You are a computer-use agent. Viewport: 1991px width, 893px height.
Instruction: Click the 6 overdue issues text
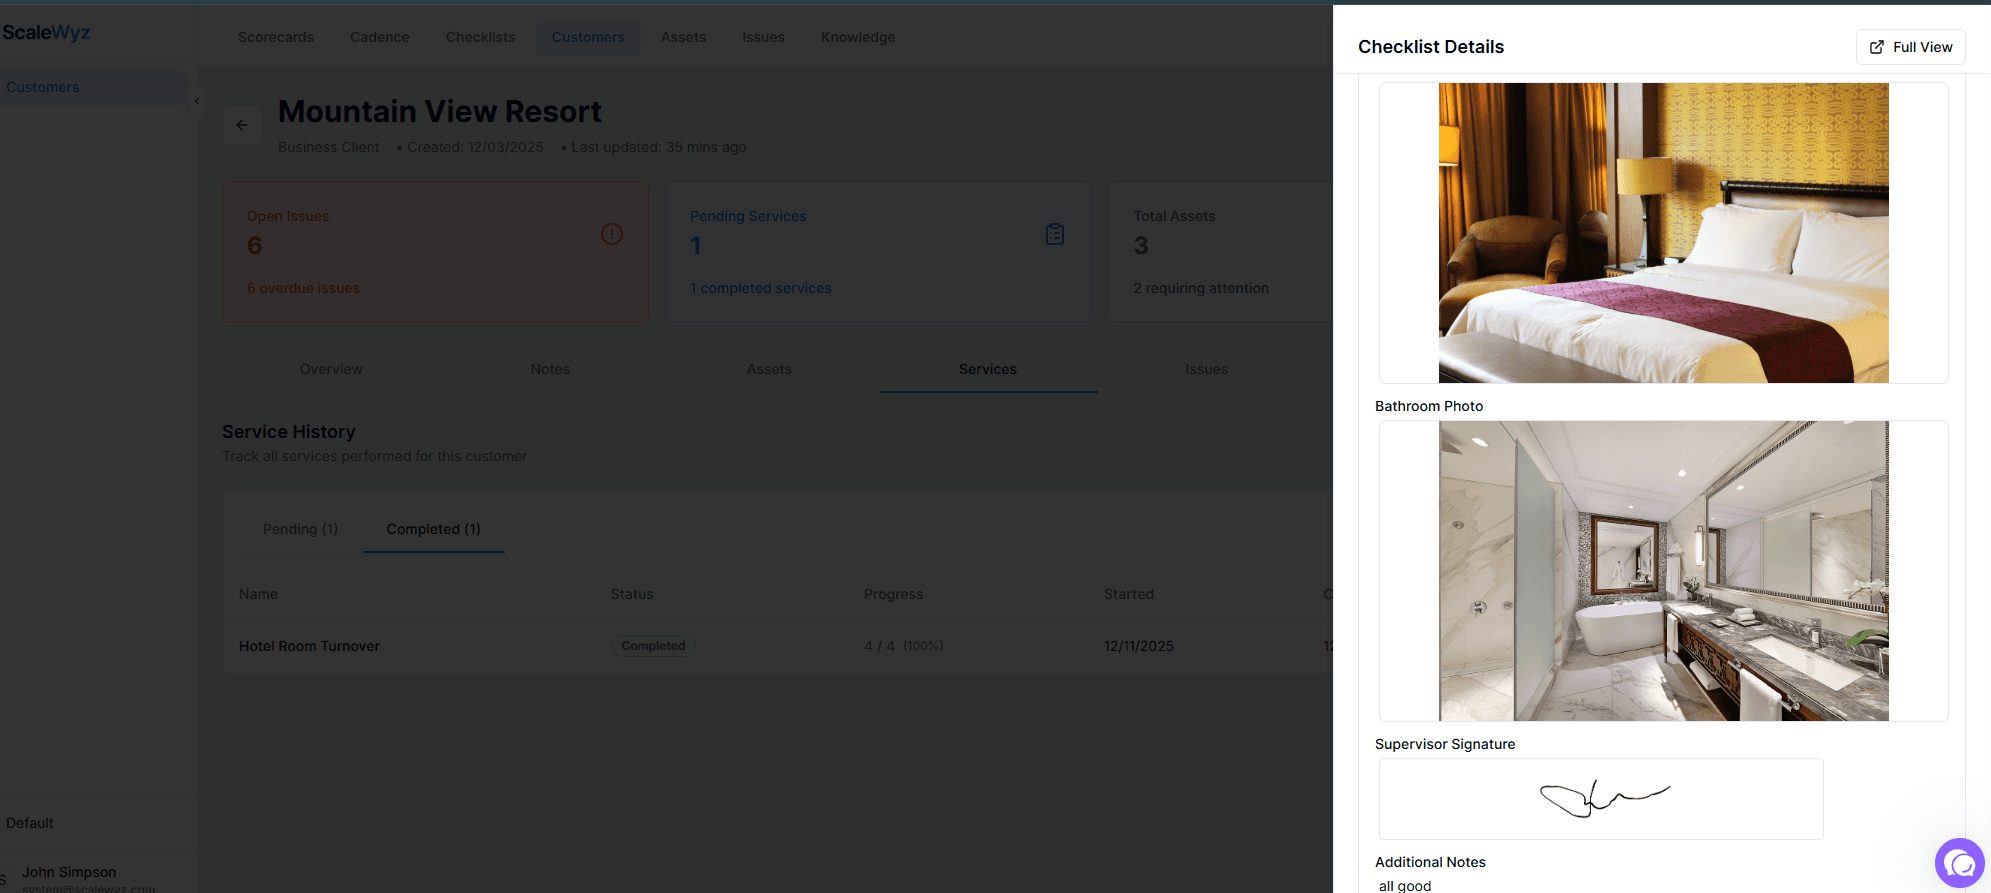tap(303, 288)
